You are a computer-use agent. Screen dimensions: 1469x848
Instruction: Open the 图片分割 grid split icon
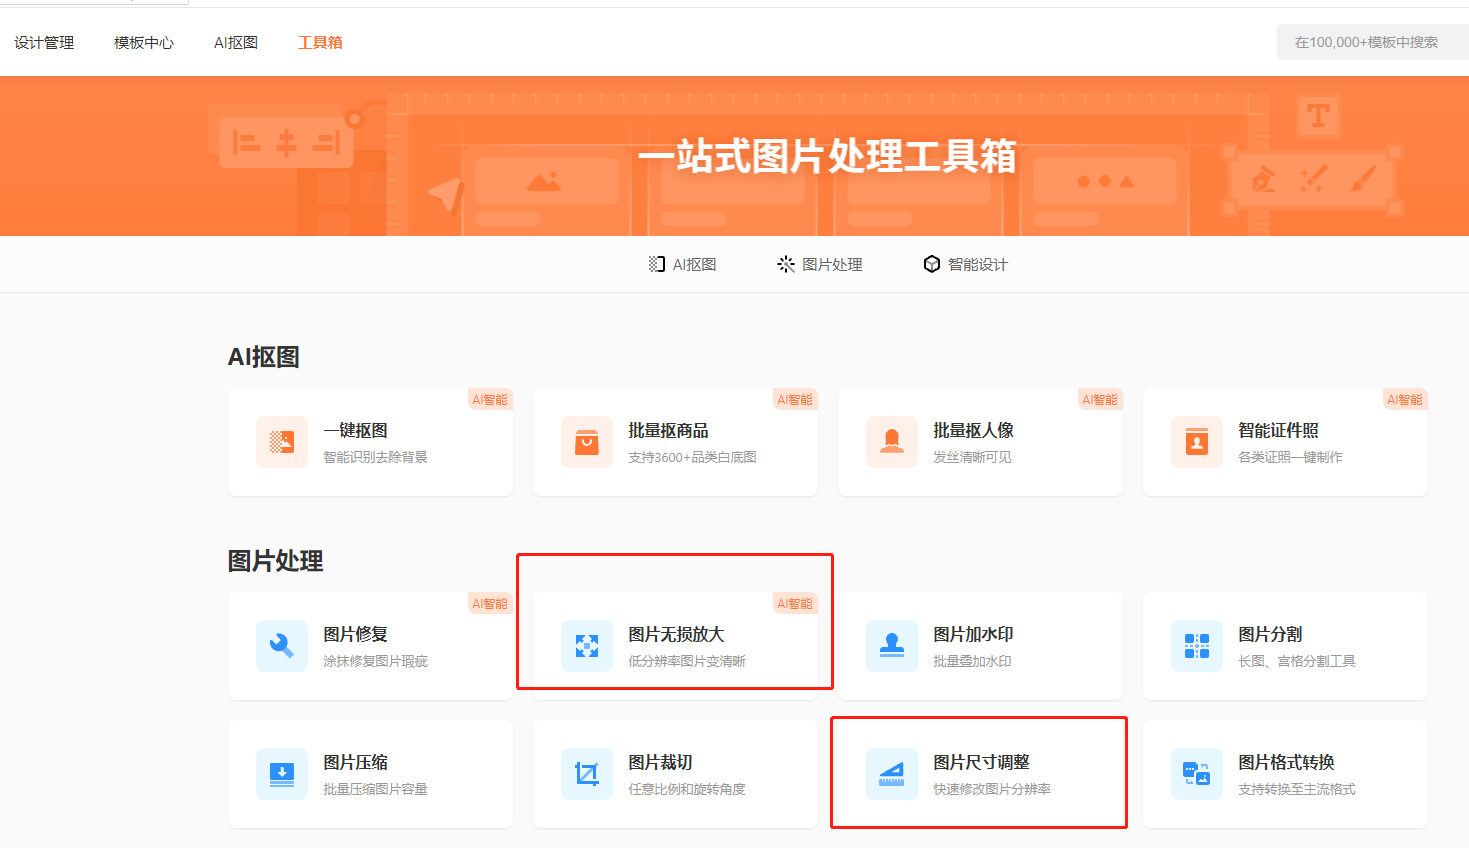point(1197,646)
